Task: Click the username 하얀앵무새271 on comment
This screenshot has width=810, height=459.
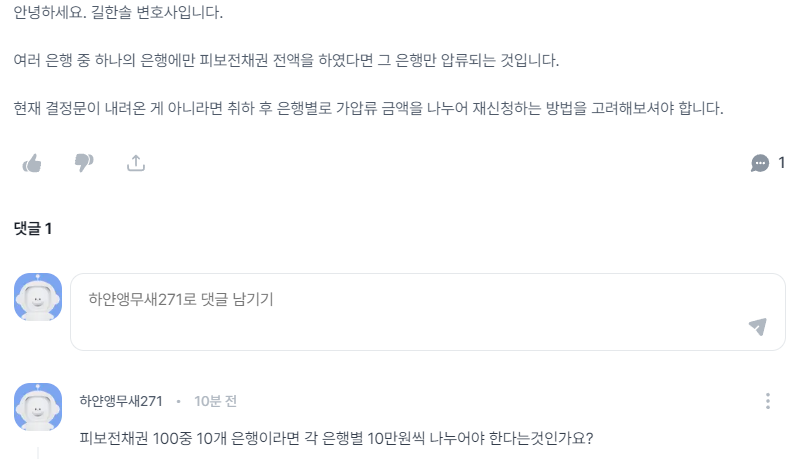Action: 121,401
